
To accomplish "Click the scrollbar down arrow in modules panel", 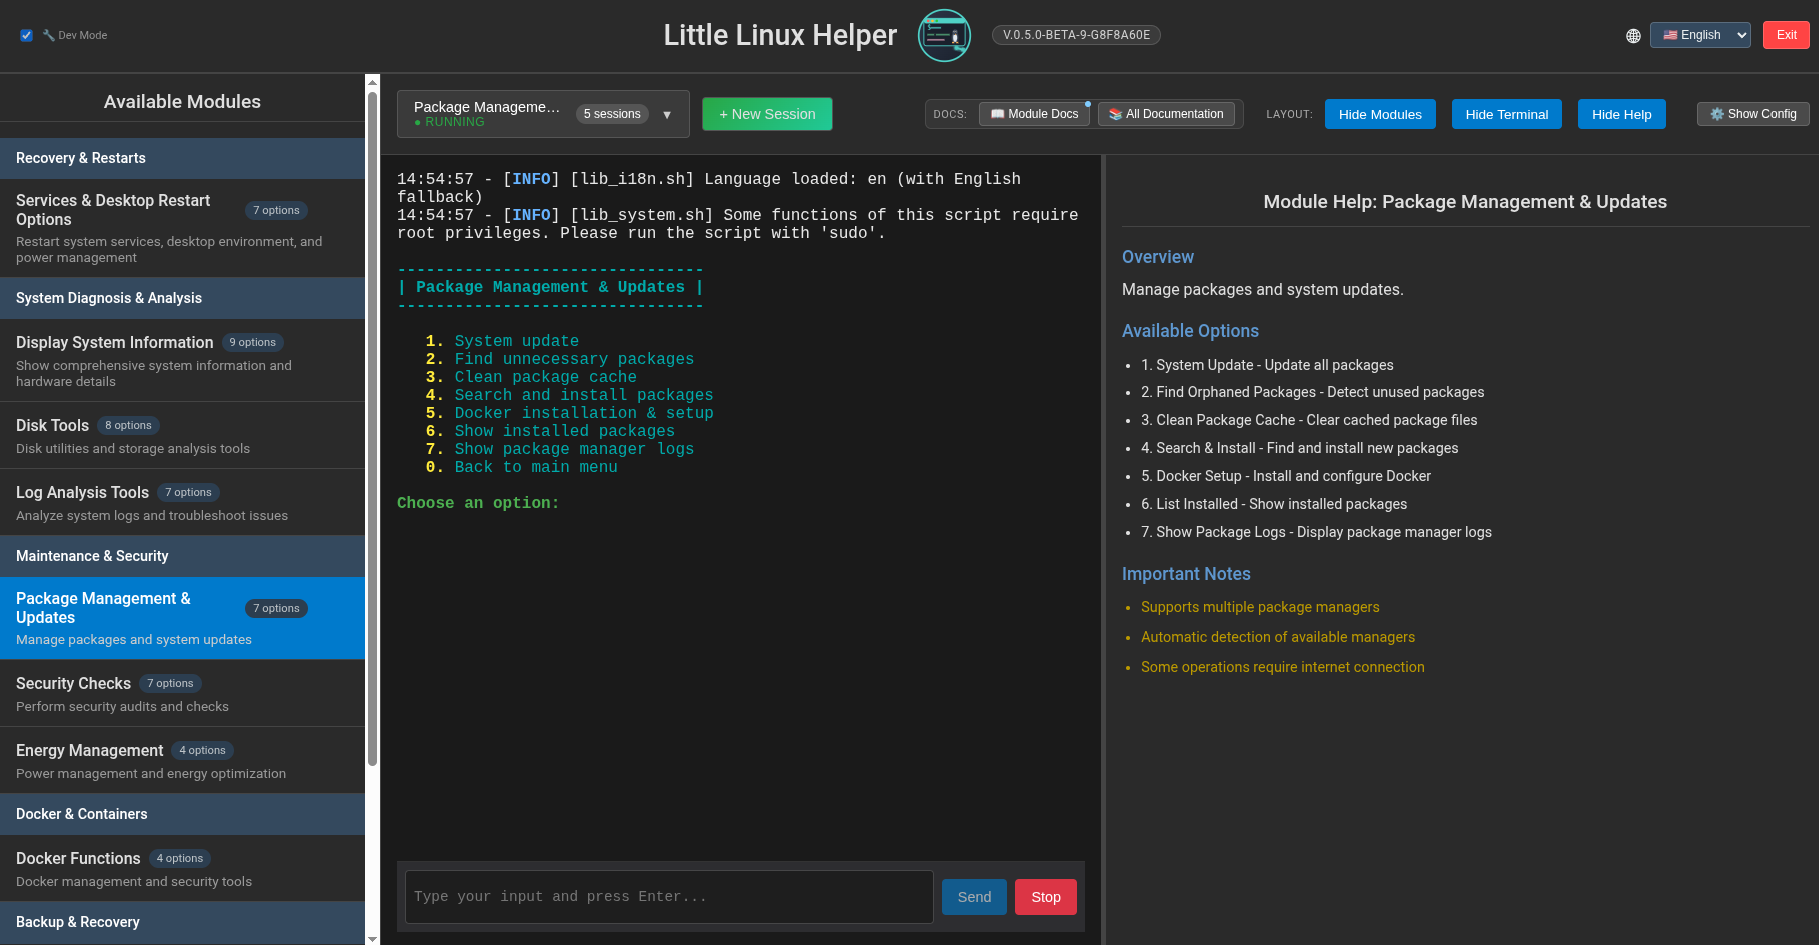I will coord(372,938).
